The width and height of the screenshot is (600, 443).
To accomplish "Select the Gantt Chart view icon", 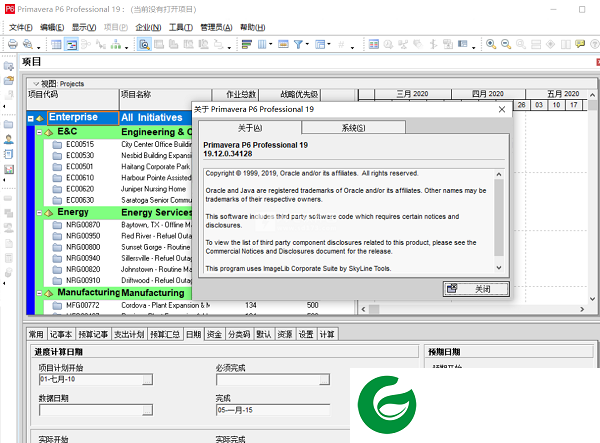I will click(72, 44).
